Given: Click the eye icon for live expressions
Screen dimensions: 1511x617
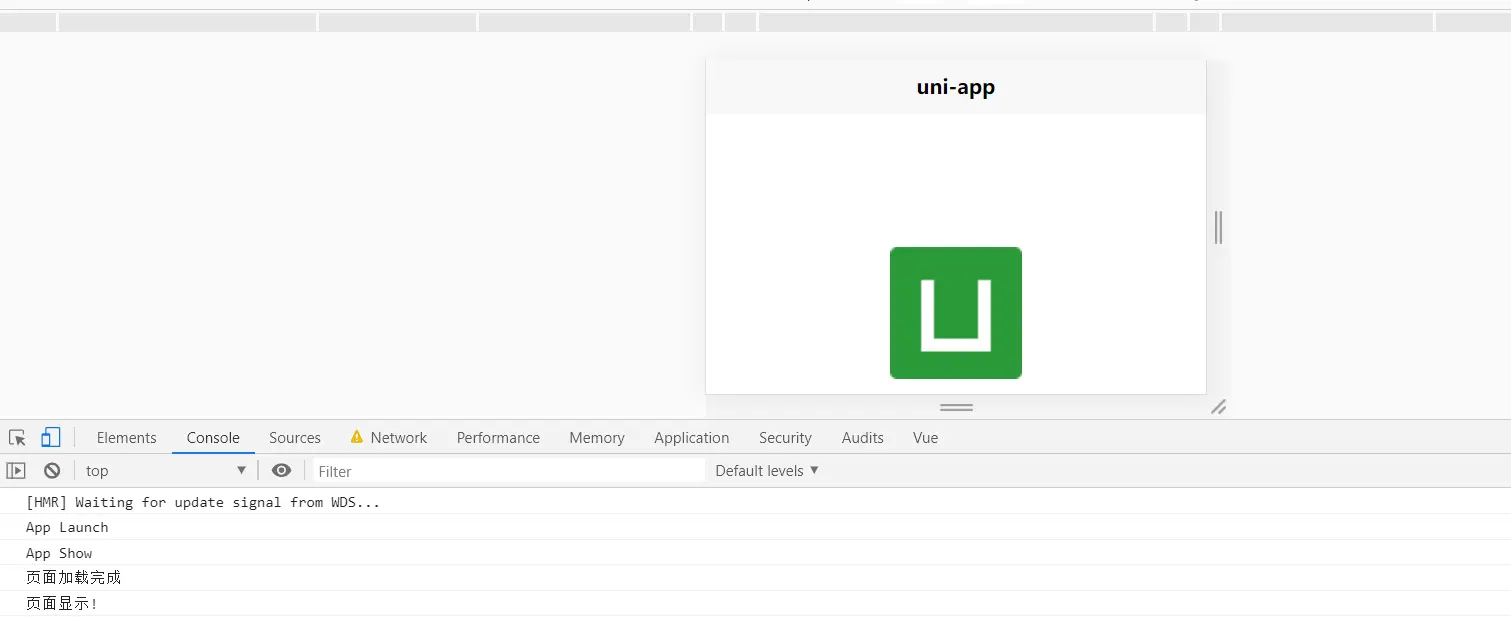Looking at the screenshot, I should tap(282, 470).
